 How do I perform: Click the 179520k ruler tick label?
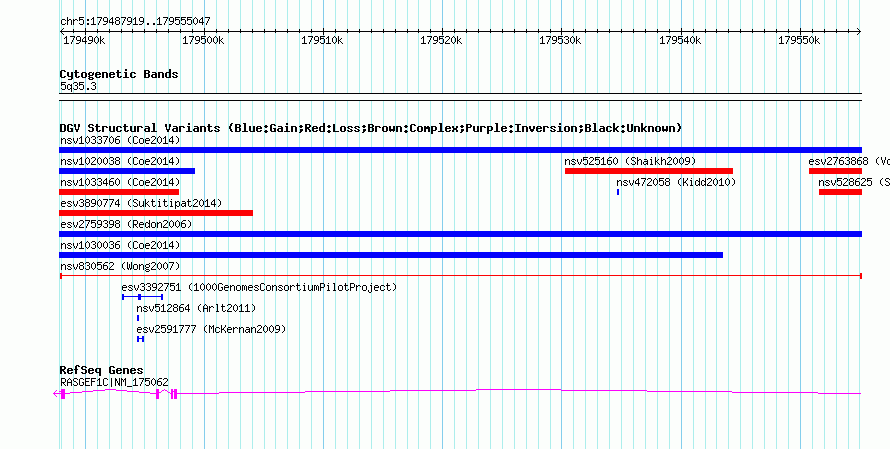442,41
